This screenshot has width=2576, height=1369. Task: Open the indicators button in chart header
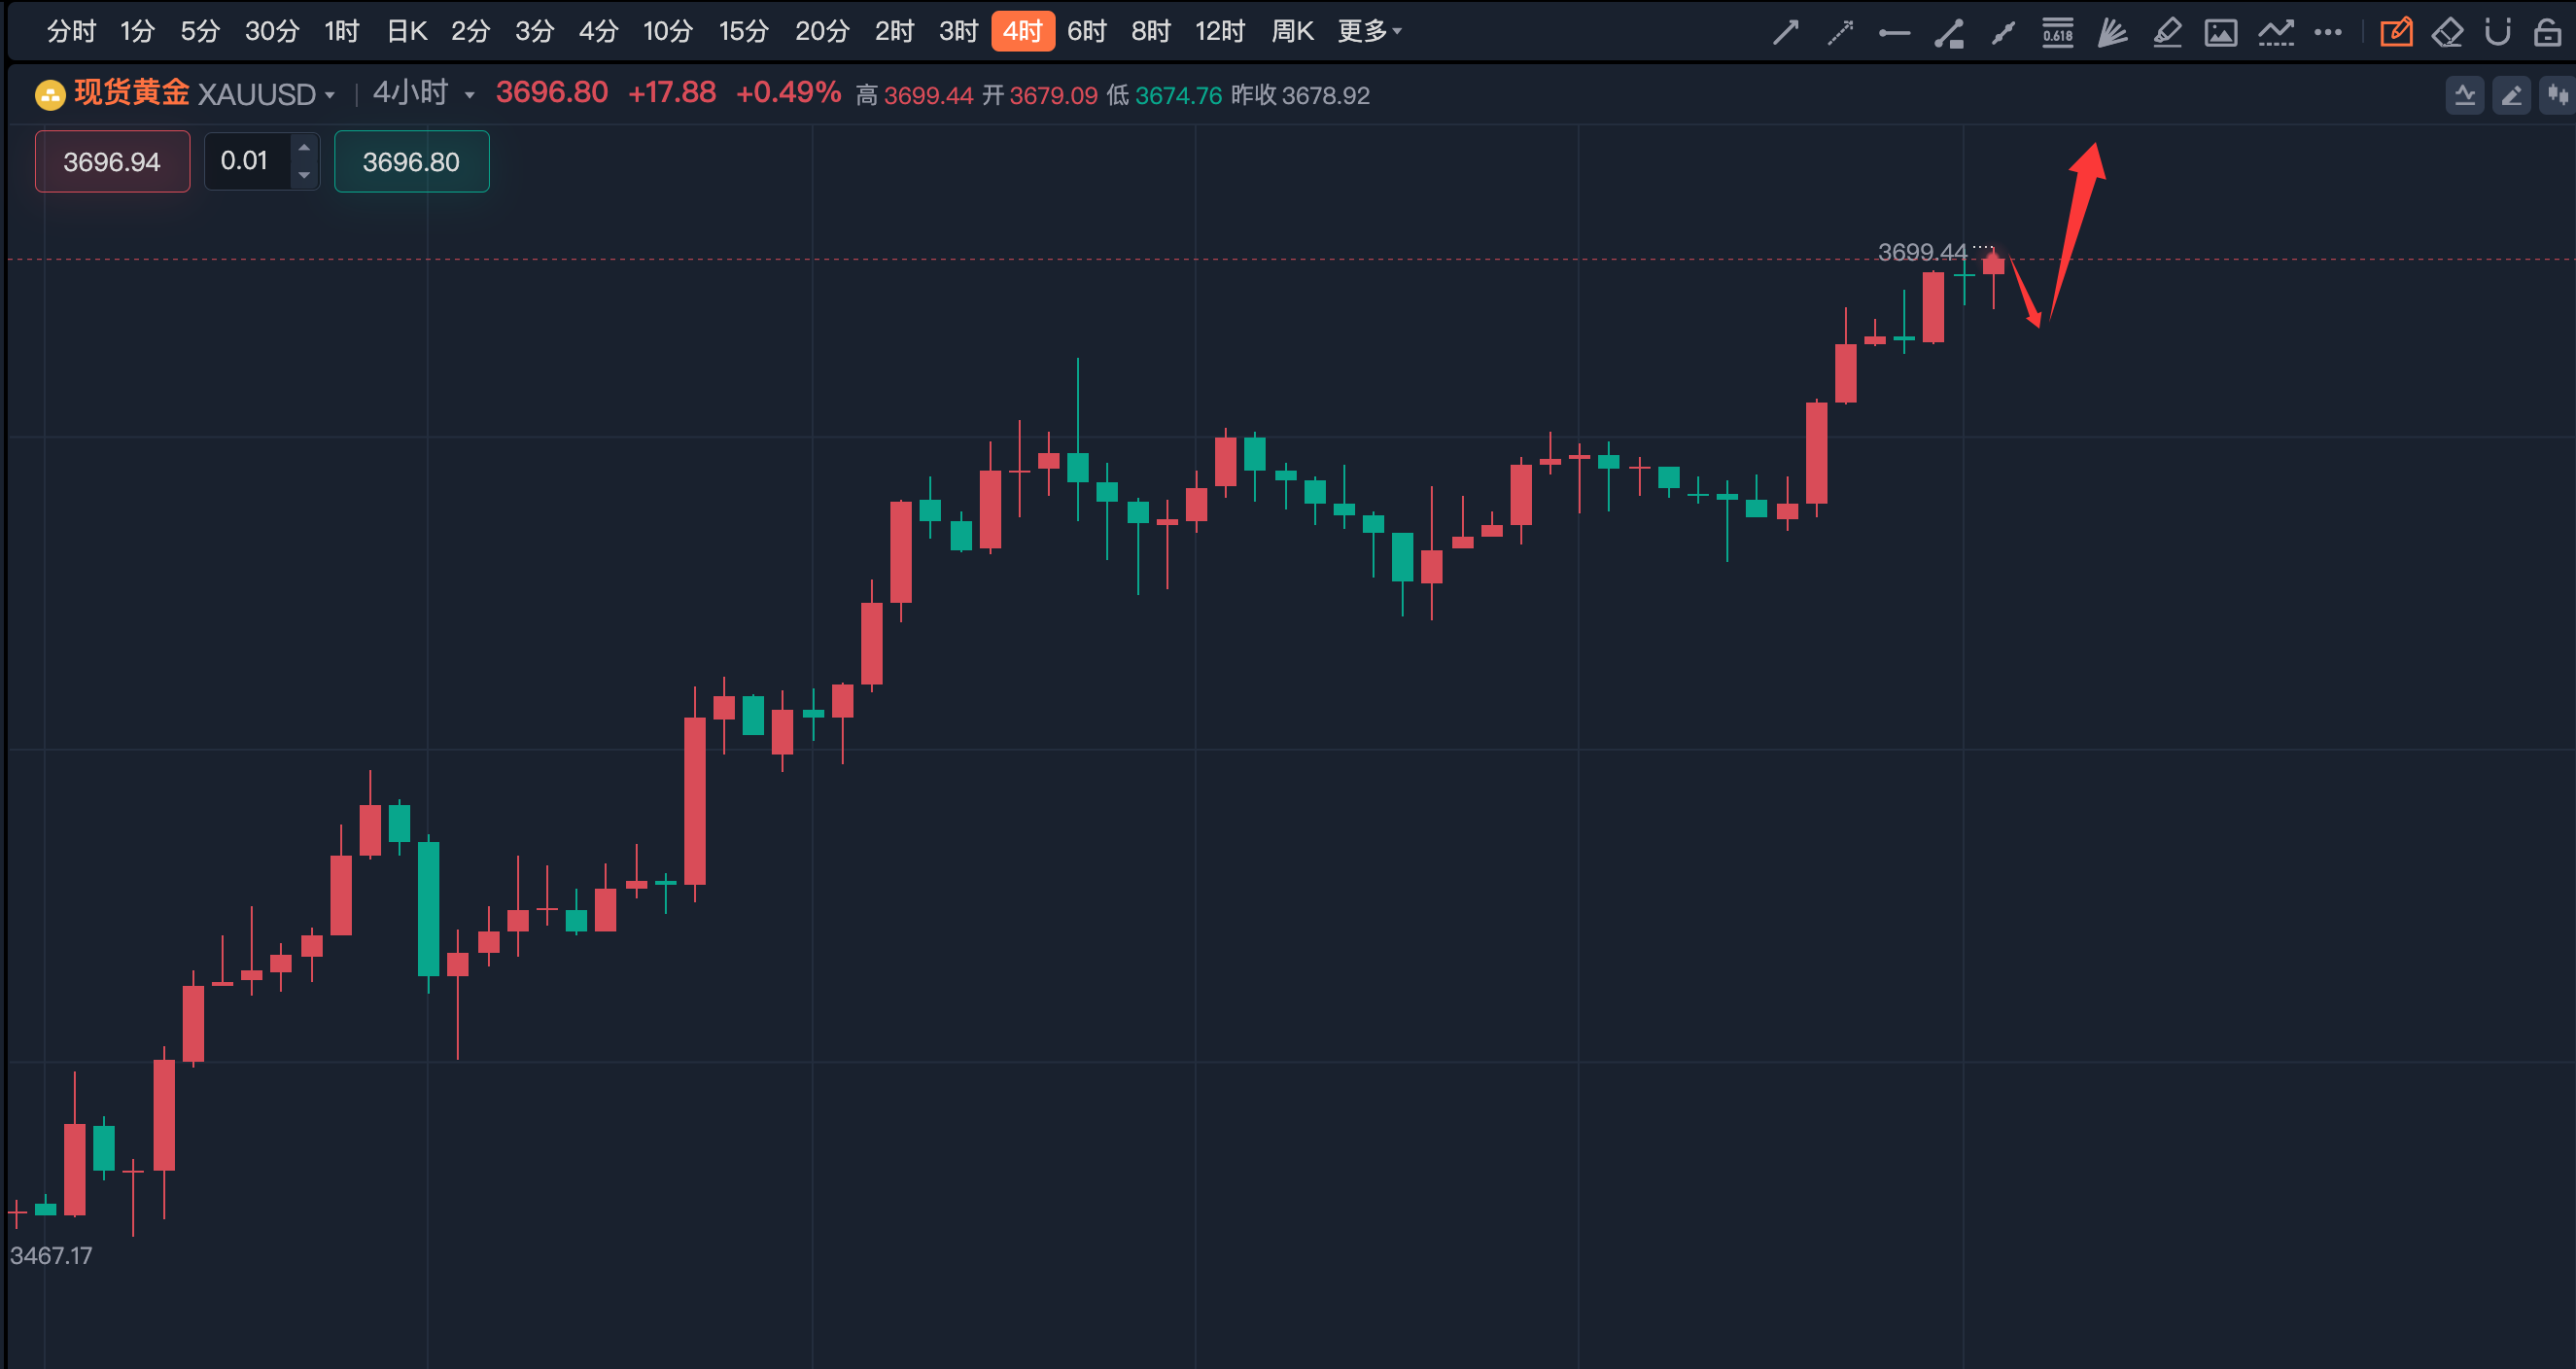[2465, 95]
